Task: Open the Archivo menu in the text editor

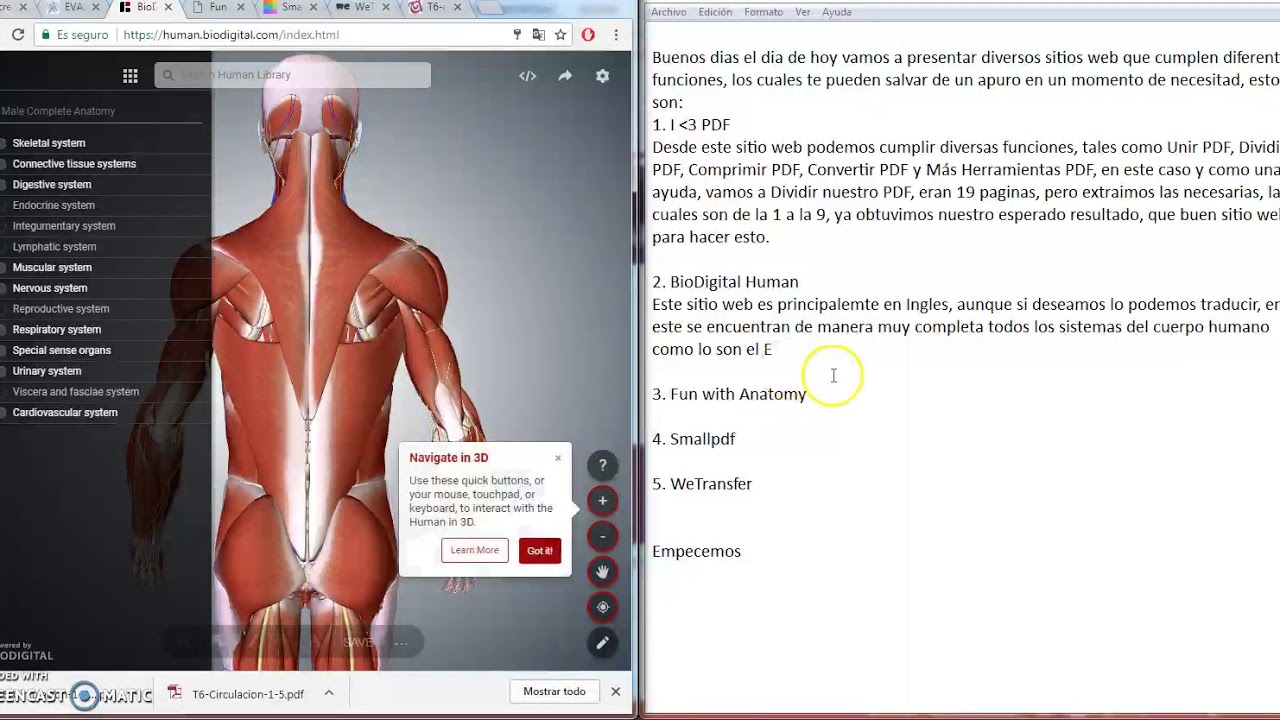Action: coord(669,12)
